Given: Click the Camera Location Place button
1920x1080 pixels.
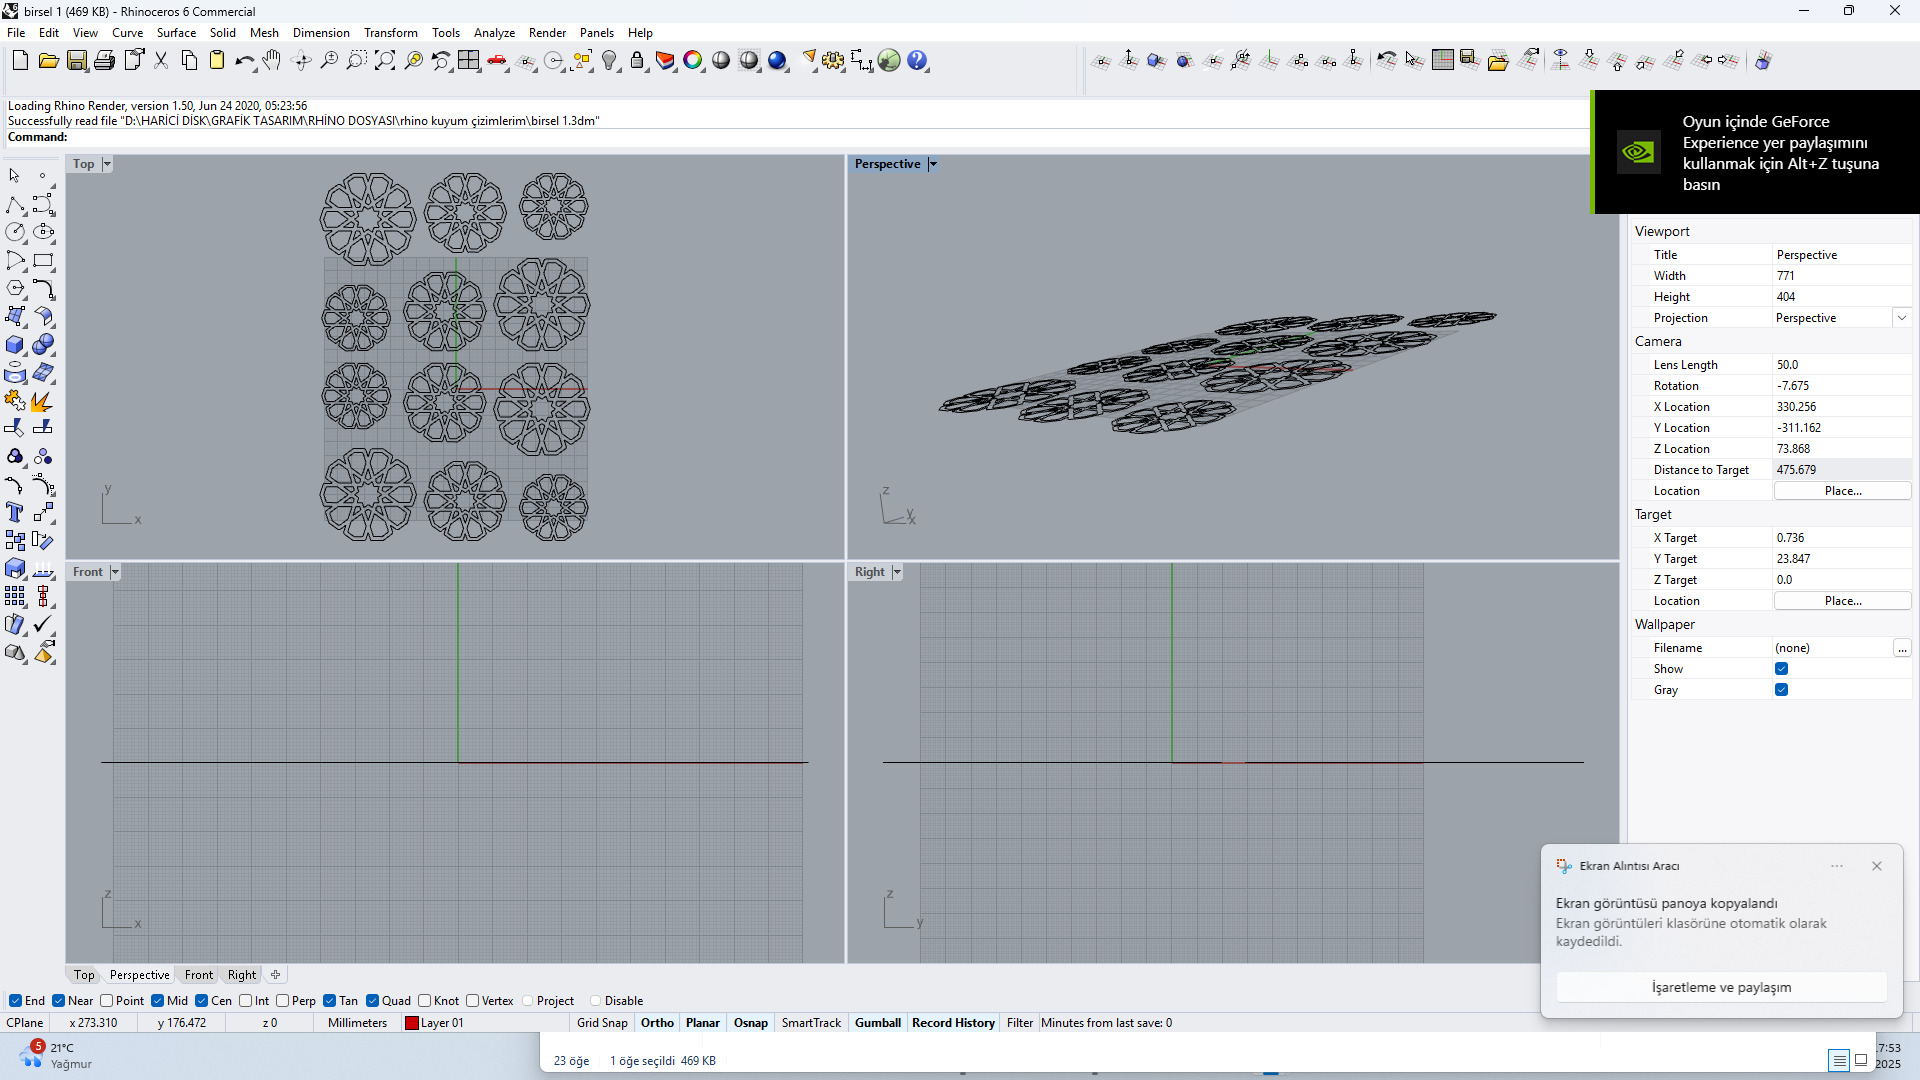Looking at the screenshot, I should click(x=1842, y=491).
